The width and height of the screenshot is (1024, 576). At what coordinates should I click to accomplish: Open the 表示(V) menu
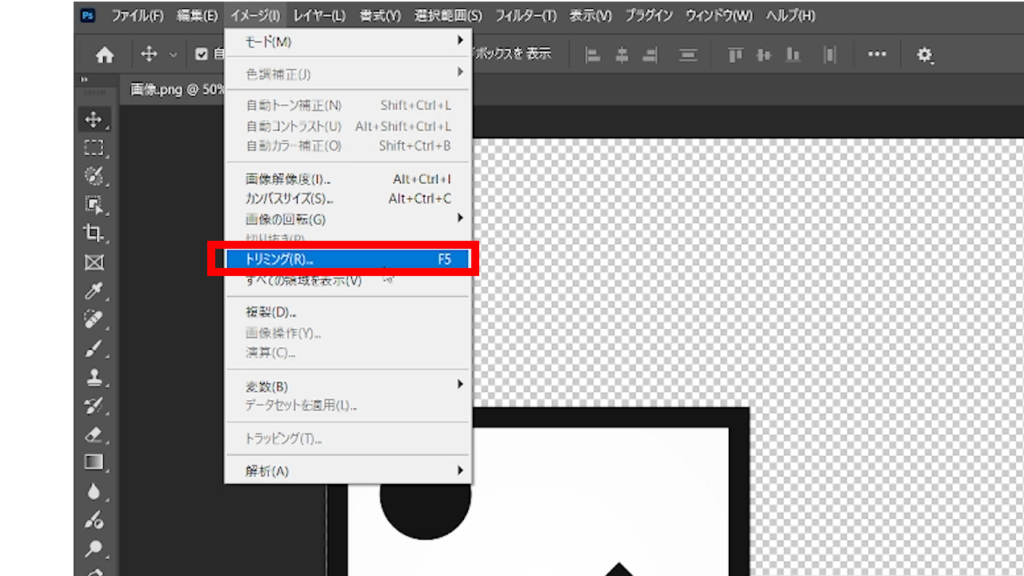point(590,16)
